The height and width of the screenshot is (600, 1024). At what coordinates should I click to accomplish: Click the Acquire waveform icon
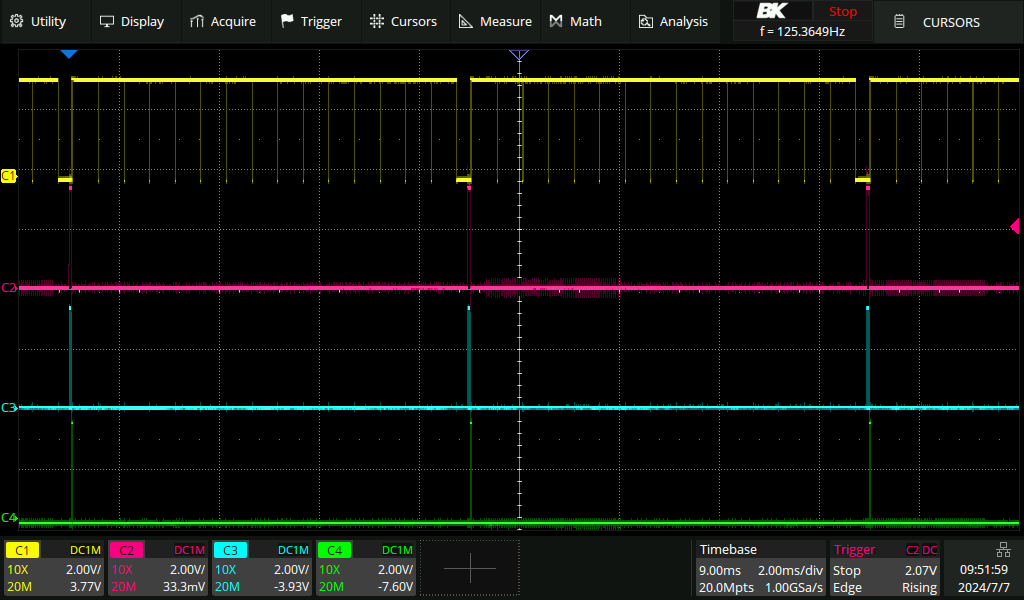[197, 22]
